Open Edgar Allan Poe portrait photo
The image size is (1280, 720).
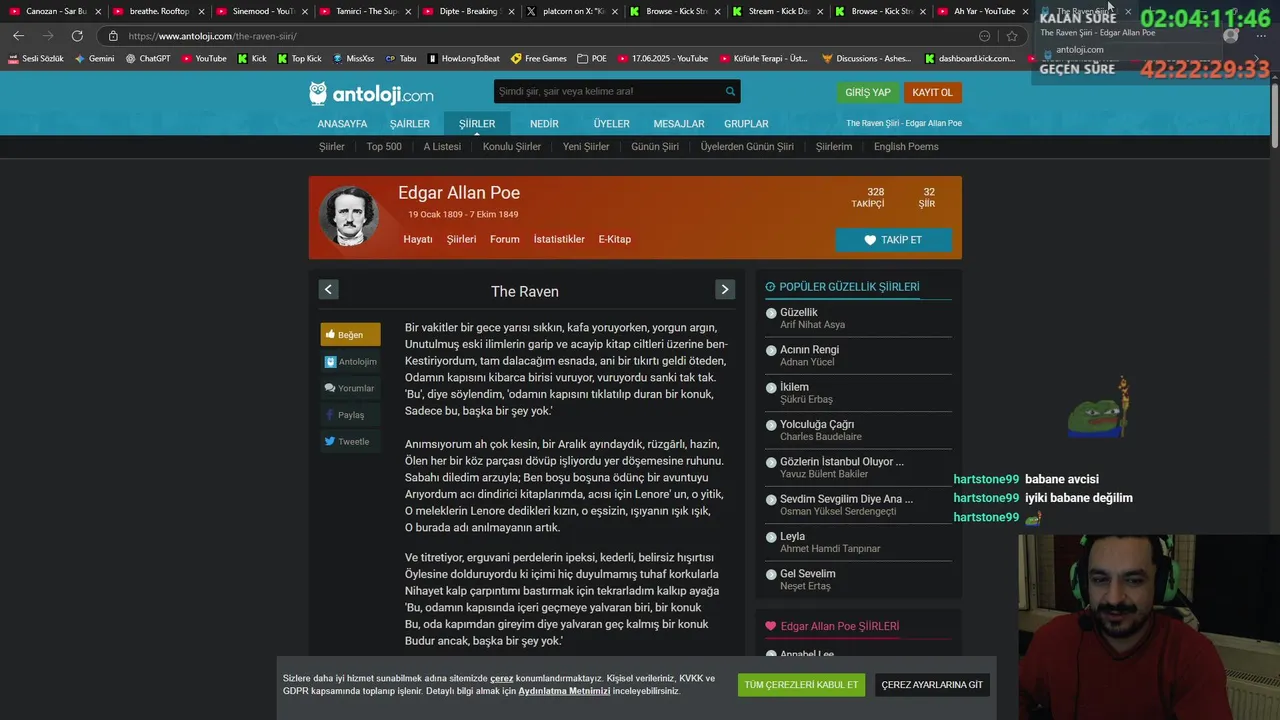(349, 216)
